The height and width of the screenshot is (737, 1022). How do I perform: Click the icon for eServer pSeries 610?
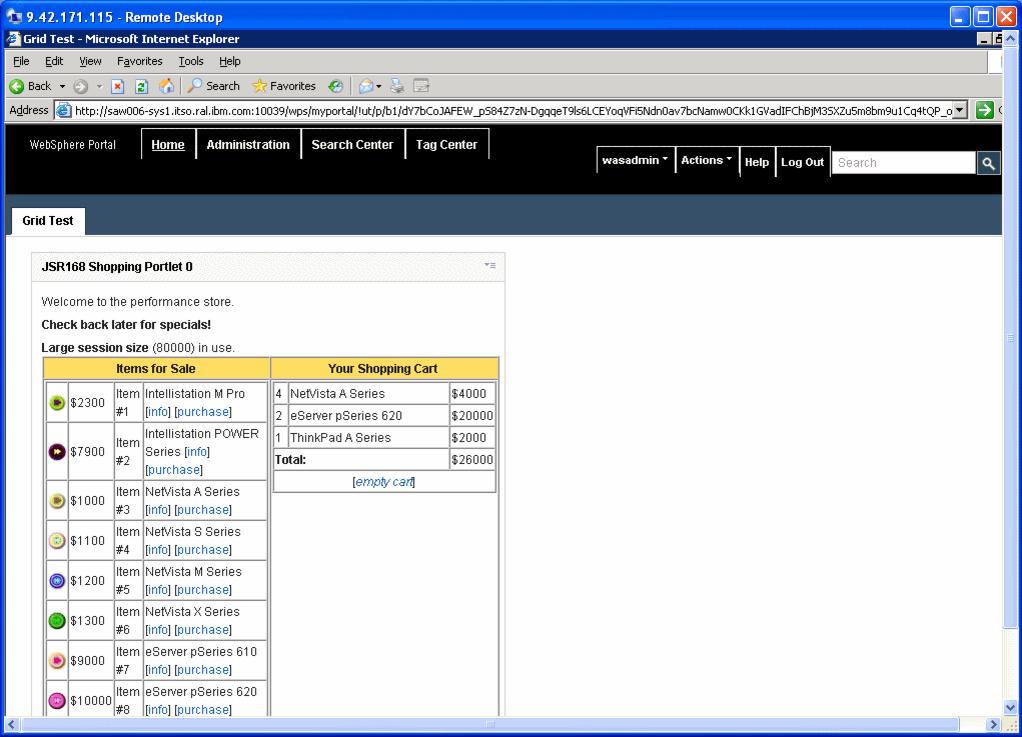click(57, 661)
